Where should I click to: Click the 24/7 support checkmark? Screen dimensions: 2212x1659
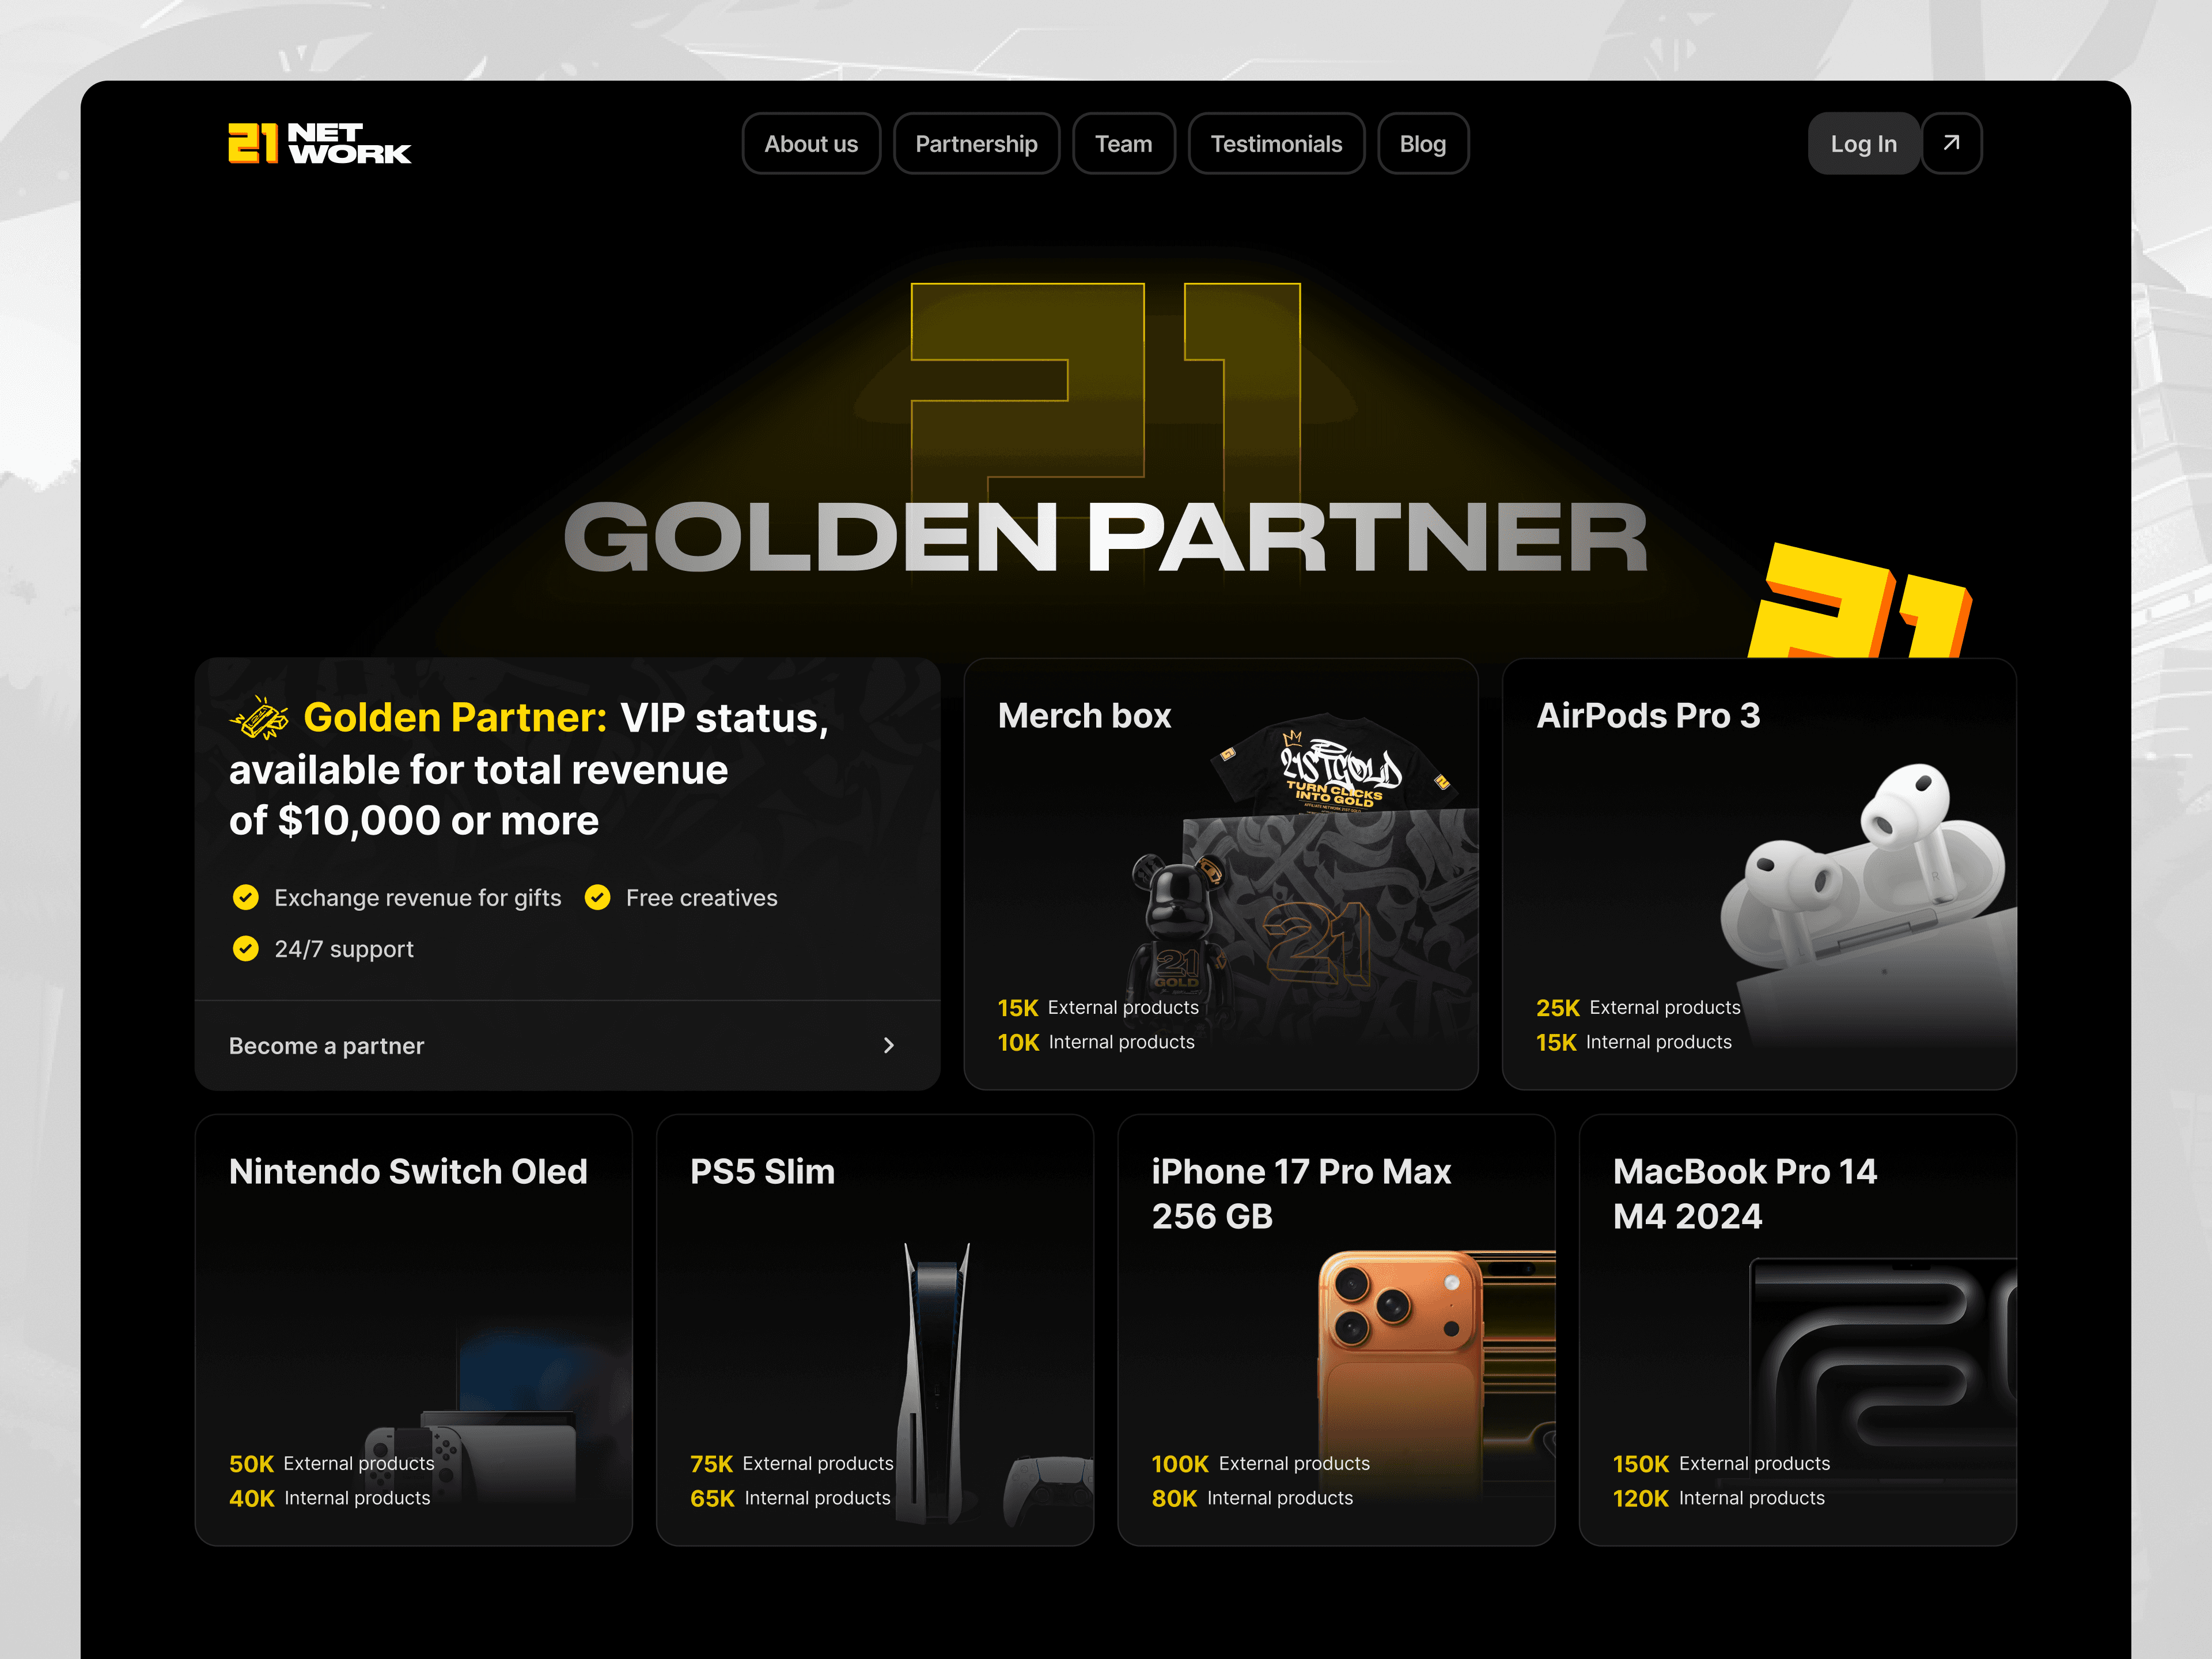click(x=245, y=948)
